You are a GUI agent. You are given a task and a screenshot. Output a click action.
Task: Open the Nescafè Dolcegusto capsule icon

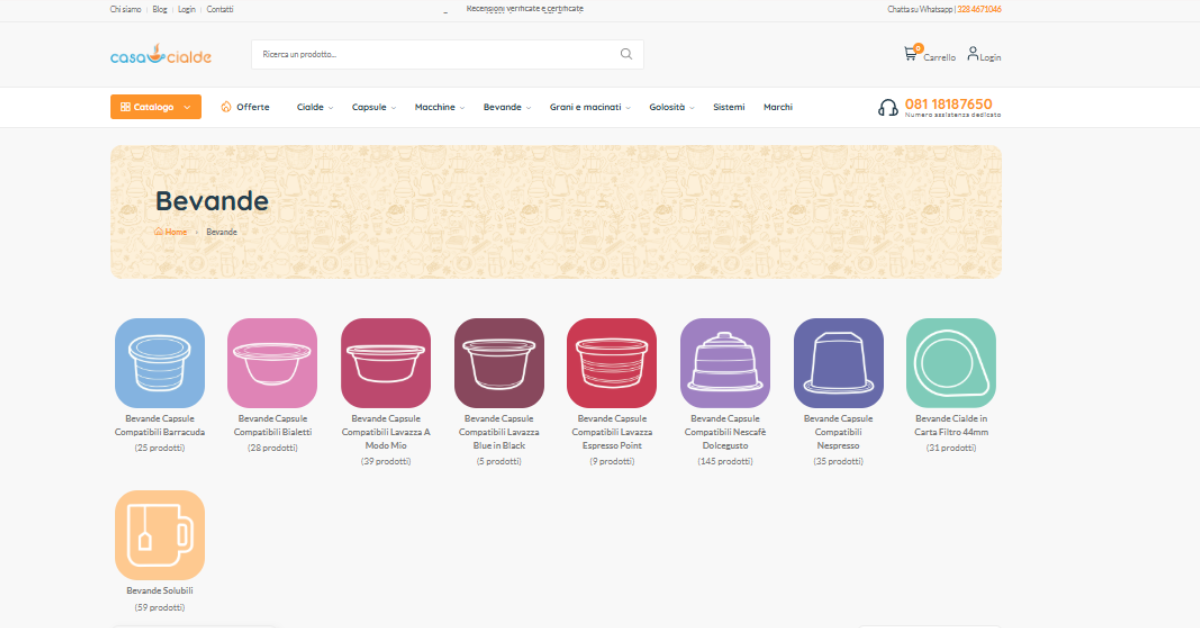(725, 363)
